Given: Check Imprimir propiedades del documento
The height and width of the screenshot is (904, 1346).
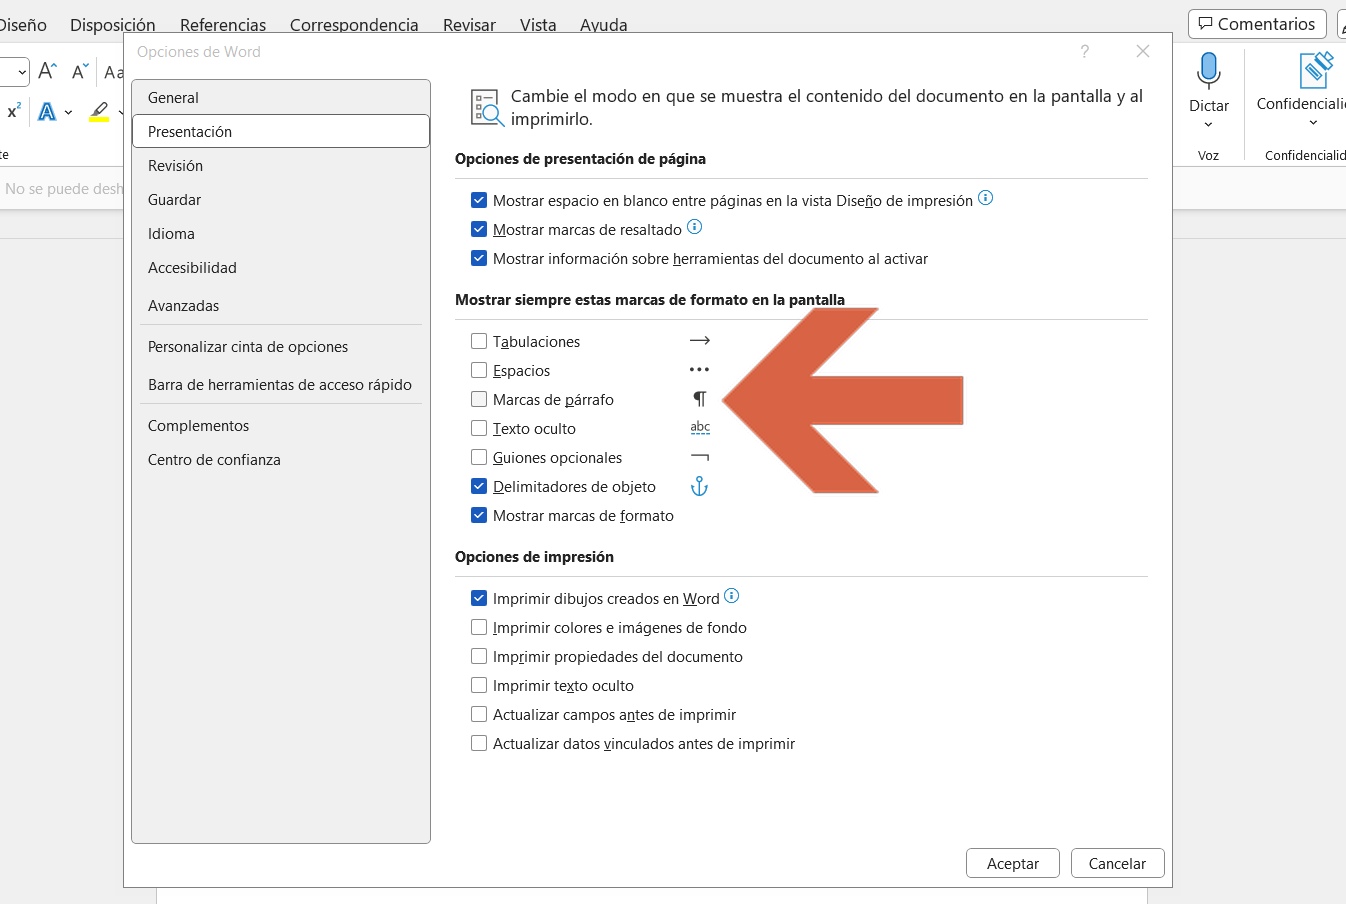Looking at the screenshot, I should click(x=479, y=656).
